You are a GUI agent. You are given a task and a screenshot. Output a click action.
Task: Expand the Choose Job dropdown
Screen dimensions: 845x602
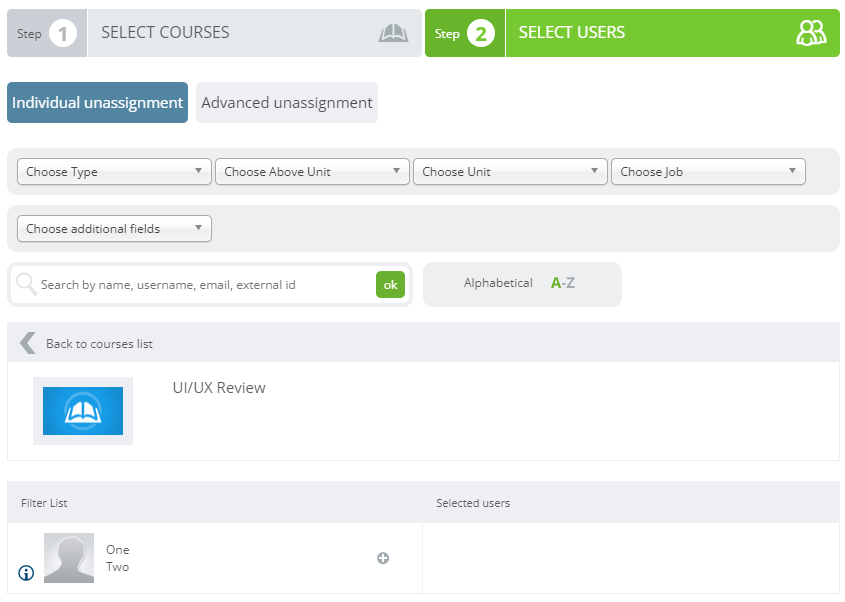click(708, 171)
